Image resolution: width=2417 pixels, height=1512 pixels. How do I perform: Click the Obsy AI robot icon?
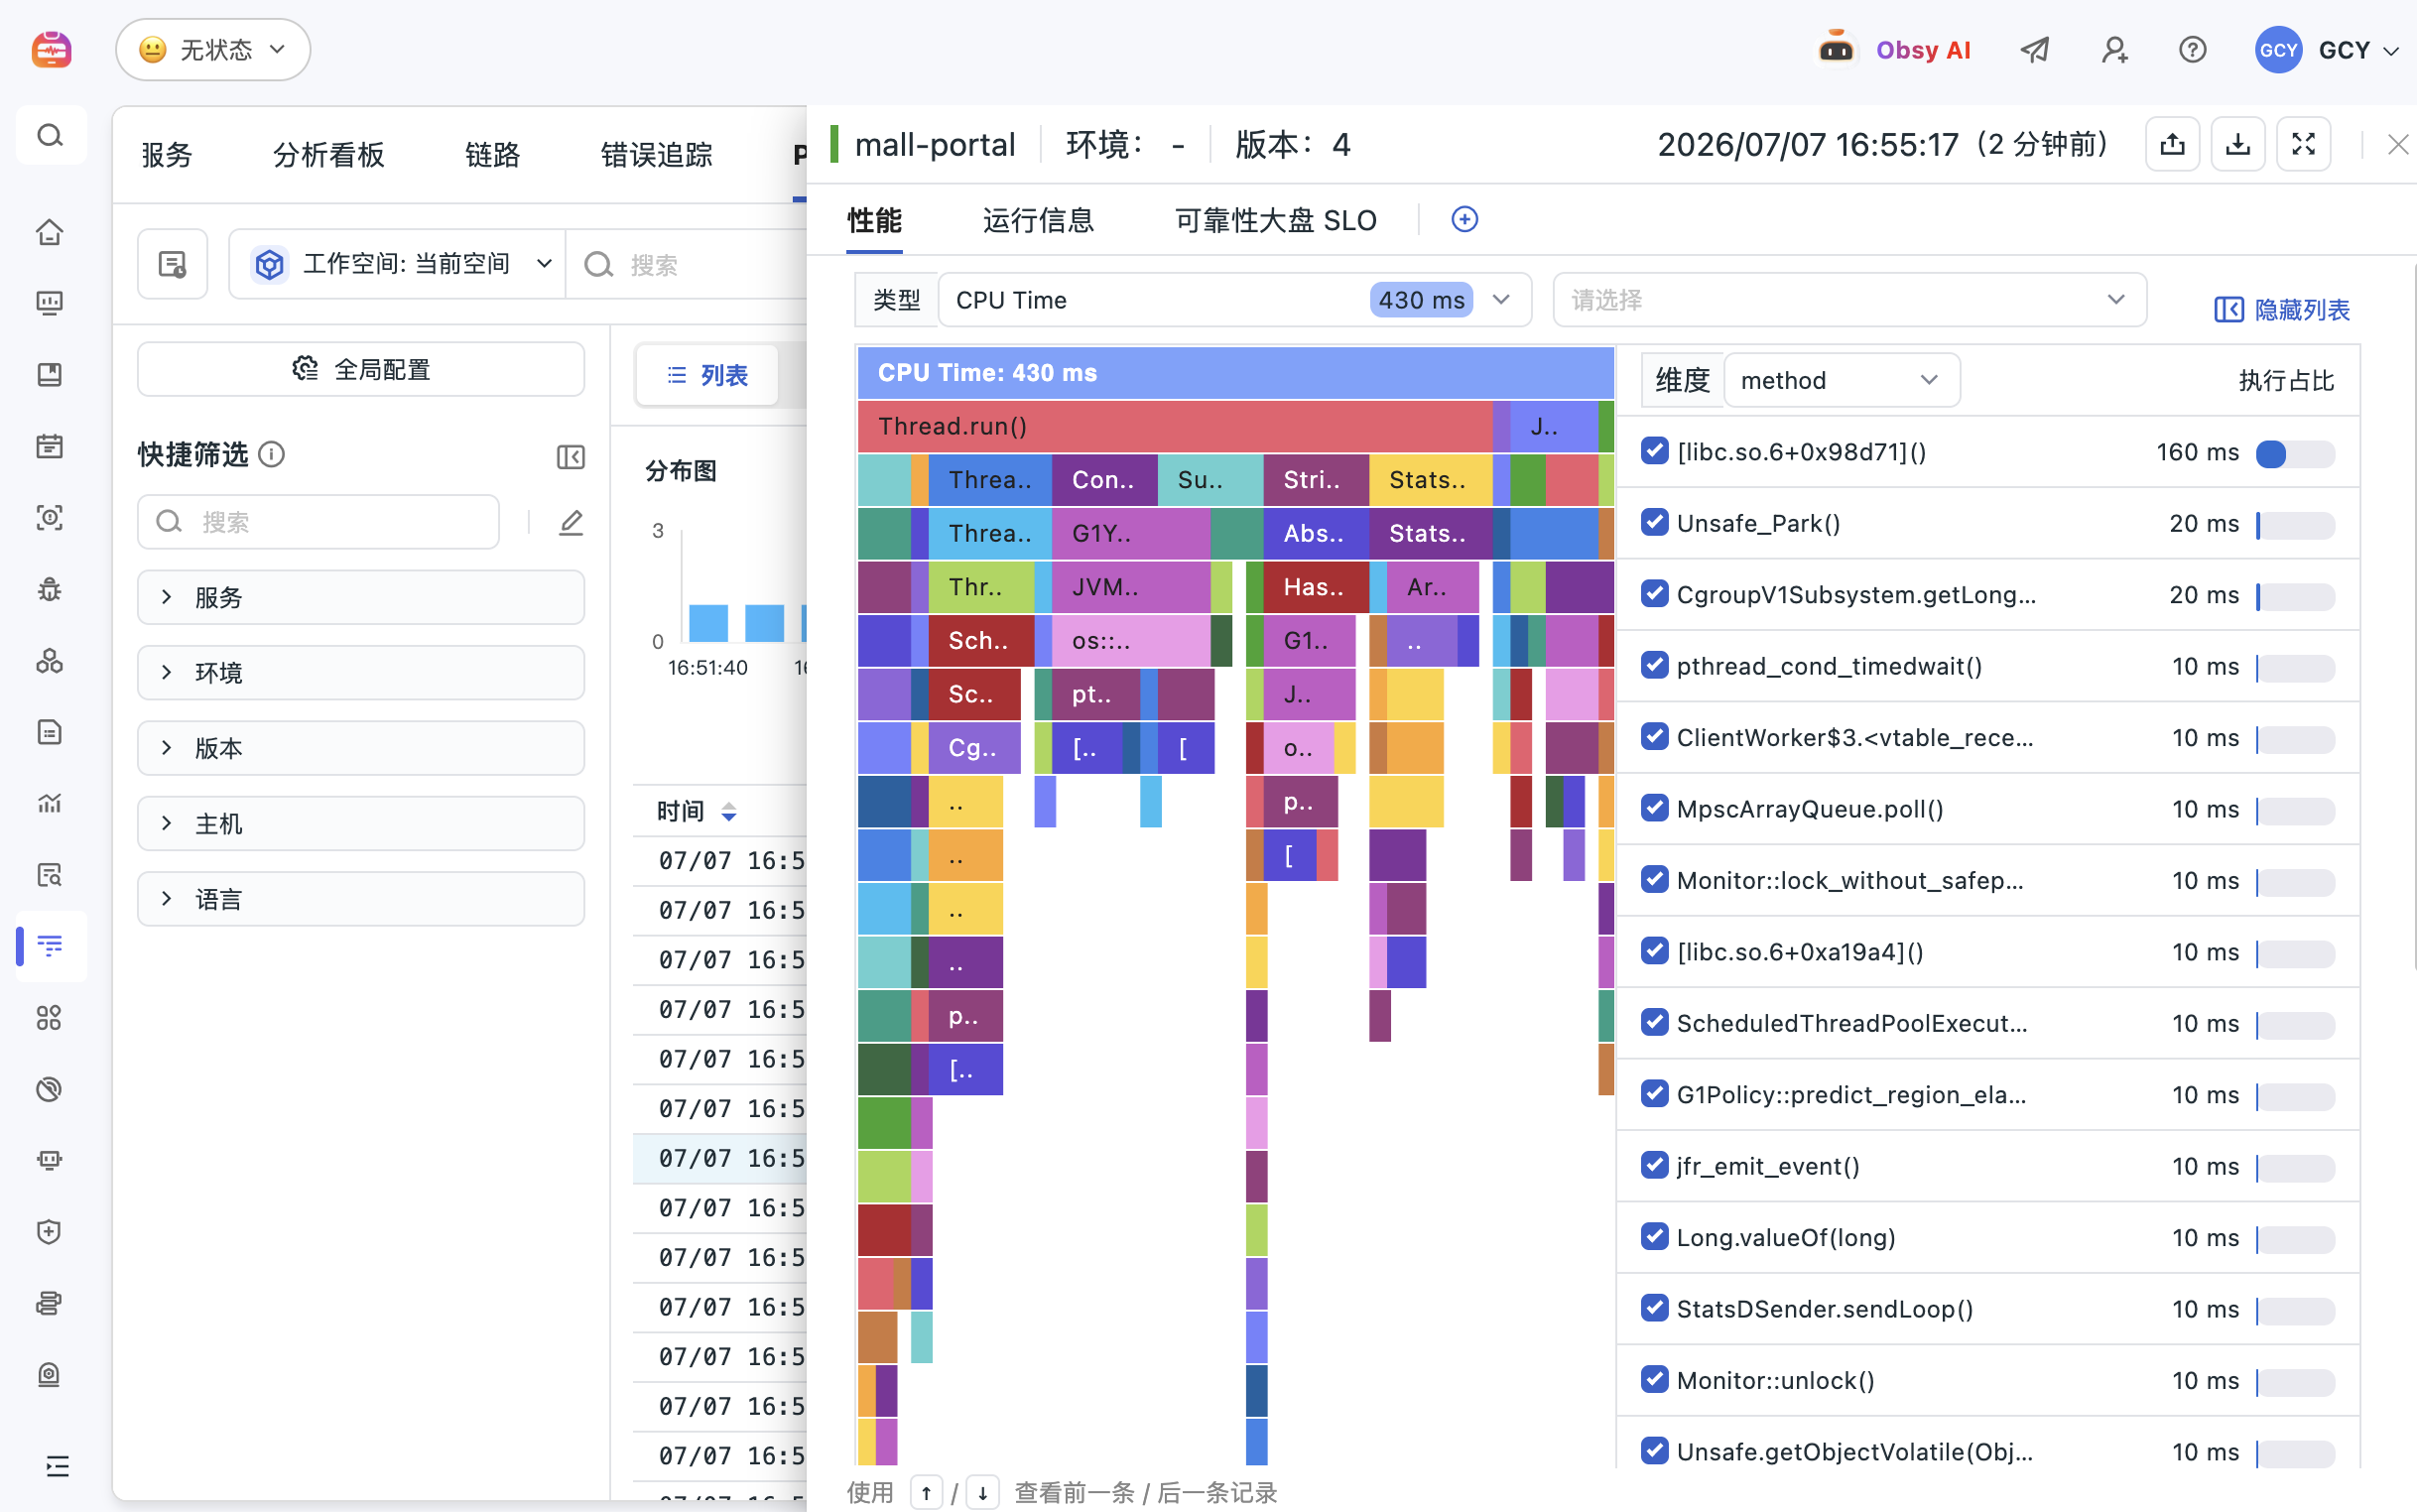(x=1835, y=49)
